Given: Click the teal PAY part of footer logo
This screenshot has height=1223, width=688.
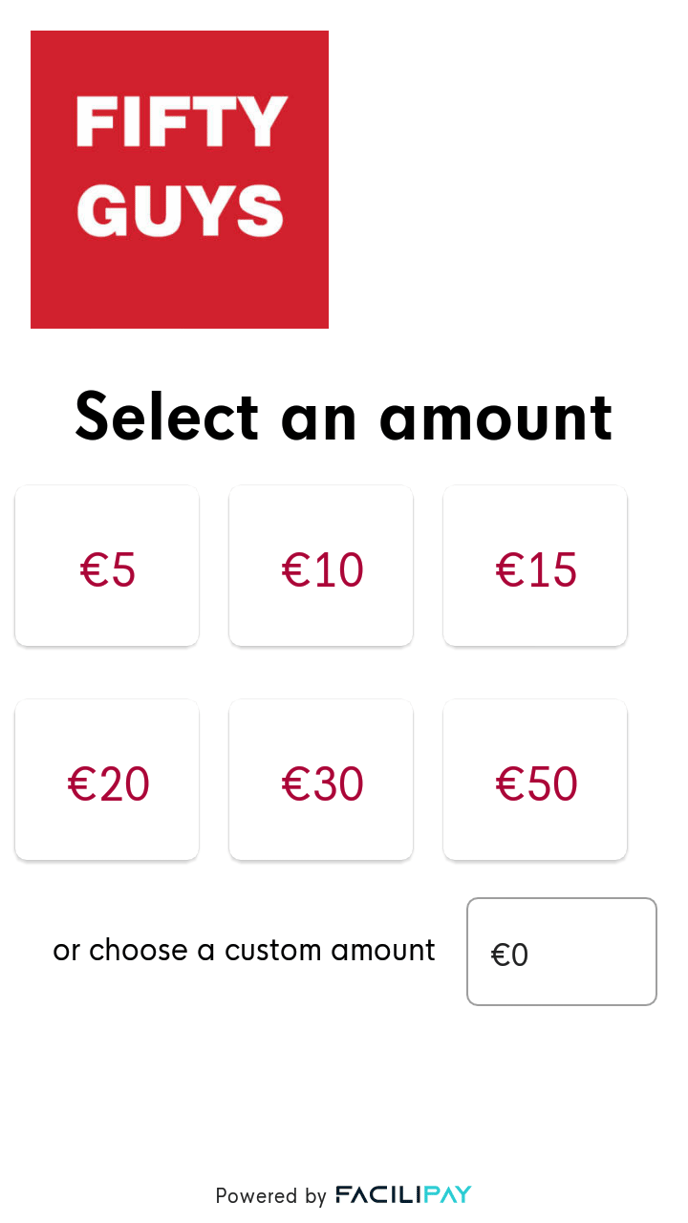Looking at the screenshot, I should pos(447,1194).
